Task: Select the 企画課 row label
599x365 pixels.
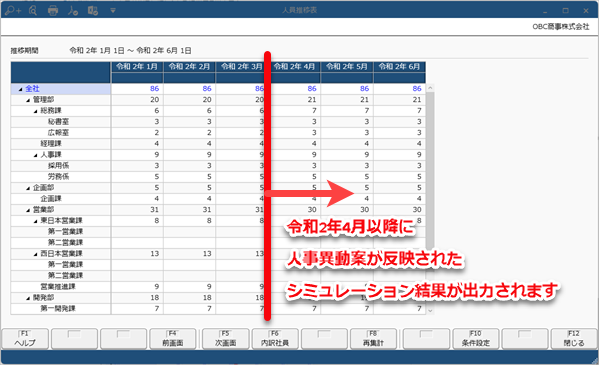Action: click(x=51, y=199)
